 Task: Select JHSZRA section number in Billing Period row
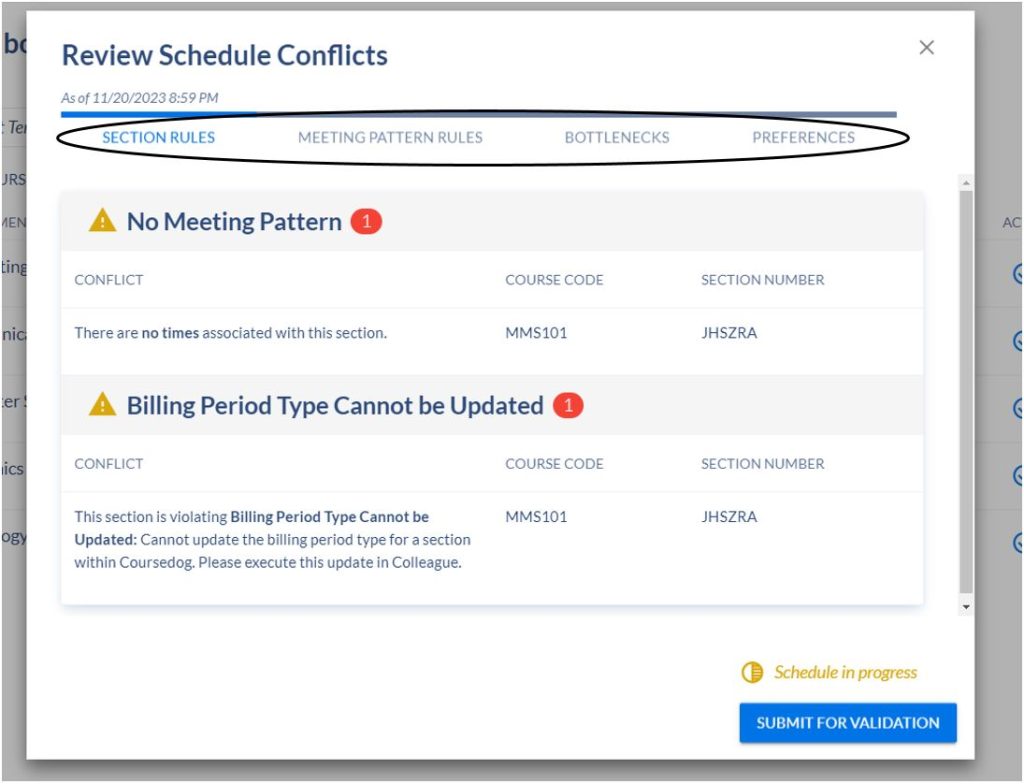click(729, 517)
